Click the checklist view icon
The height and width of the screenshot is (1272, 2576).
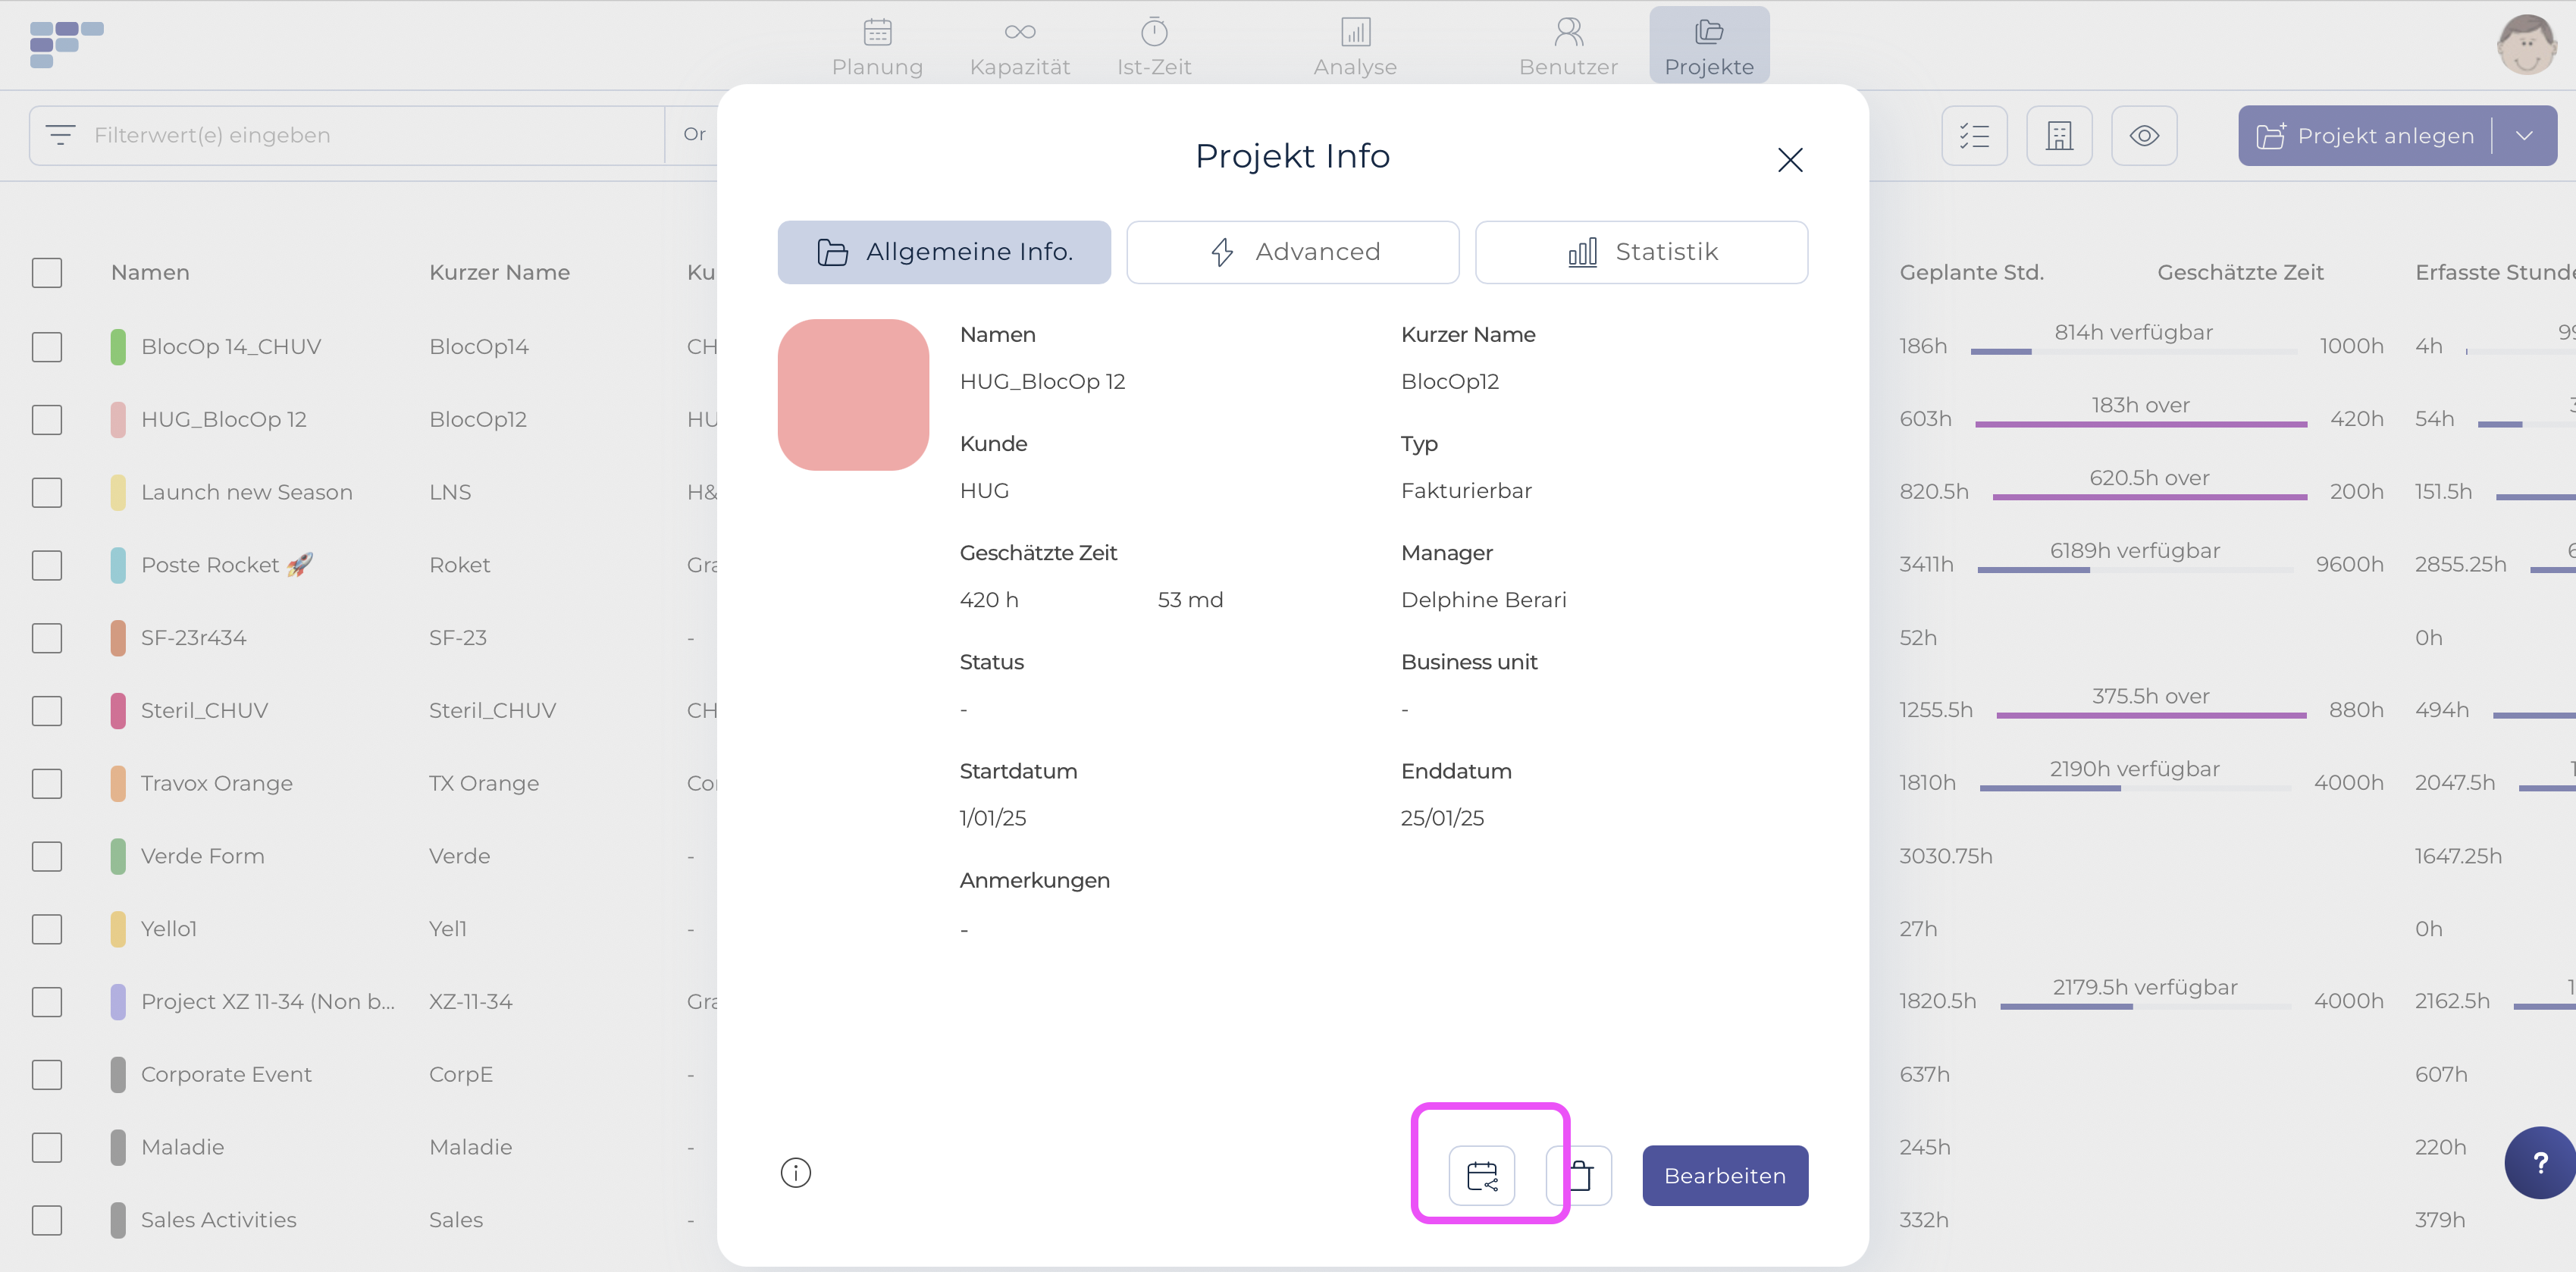tap(1974, 135)
